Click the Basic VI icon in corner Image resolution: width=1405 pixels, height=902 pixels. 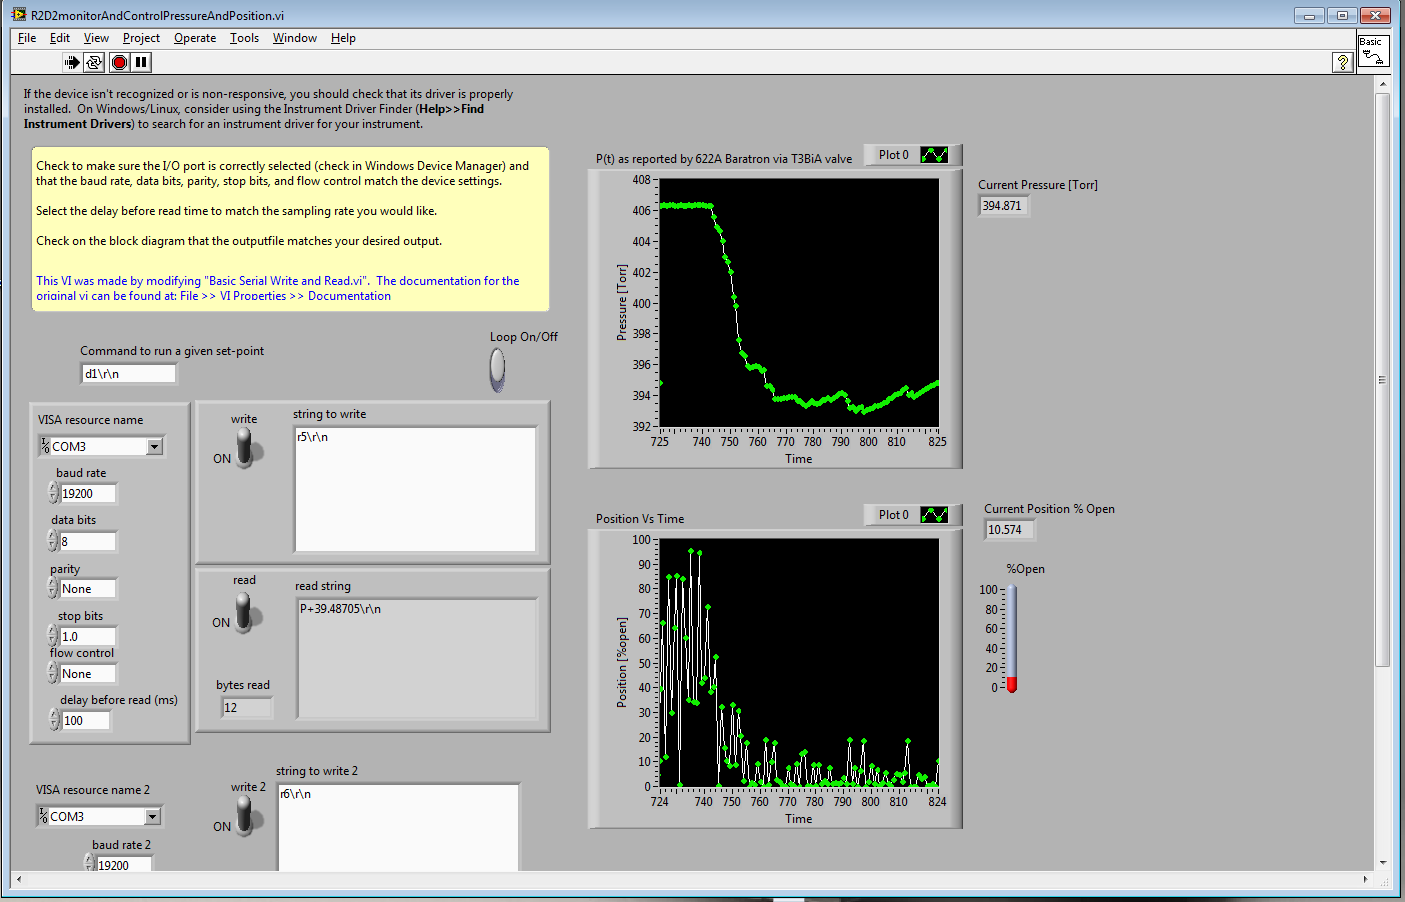(1373, 50)
